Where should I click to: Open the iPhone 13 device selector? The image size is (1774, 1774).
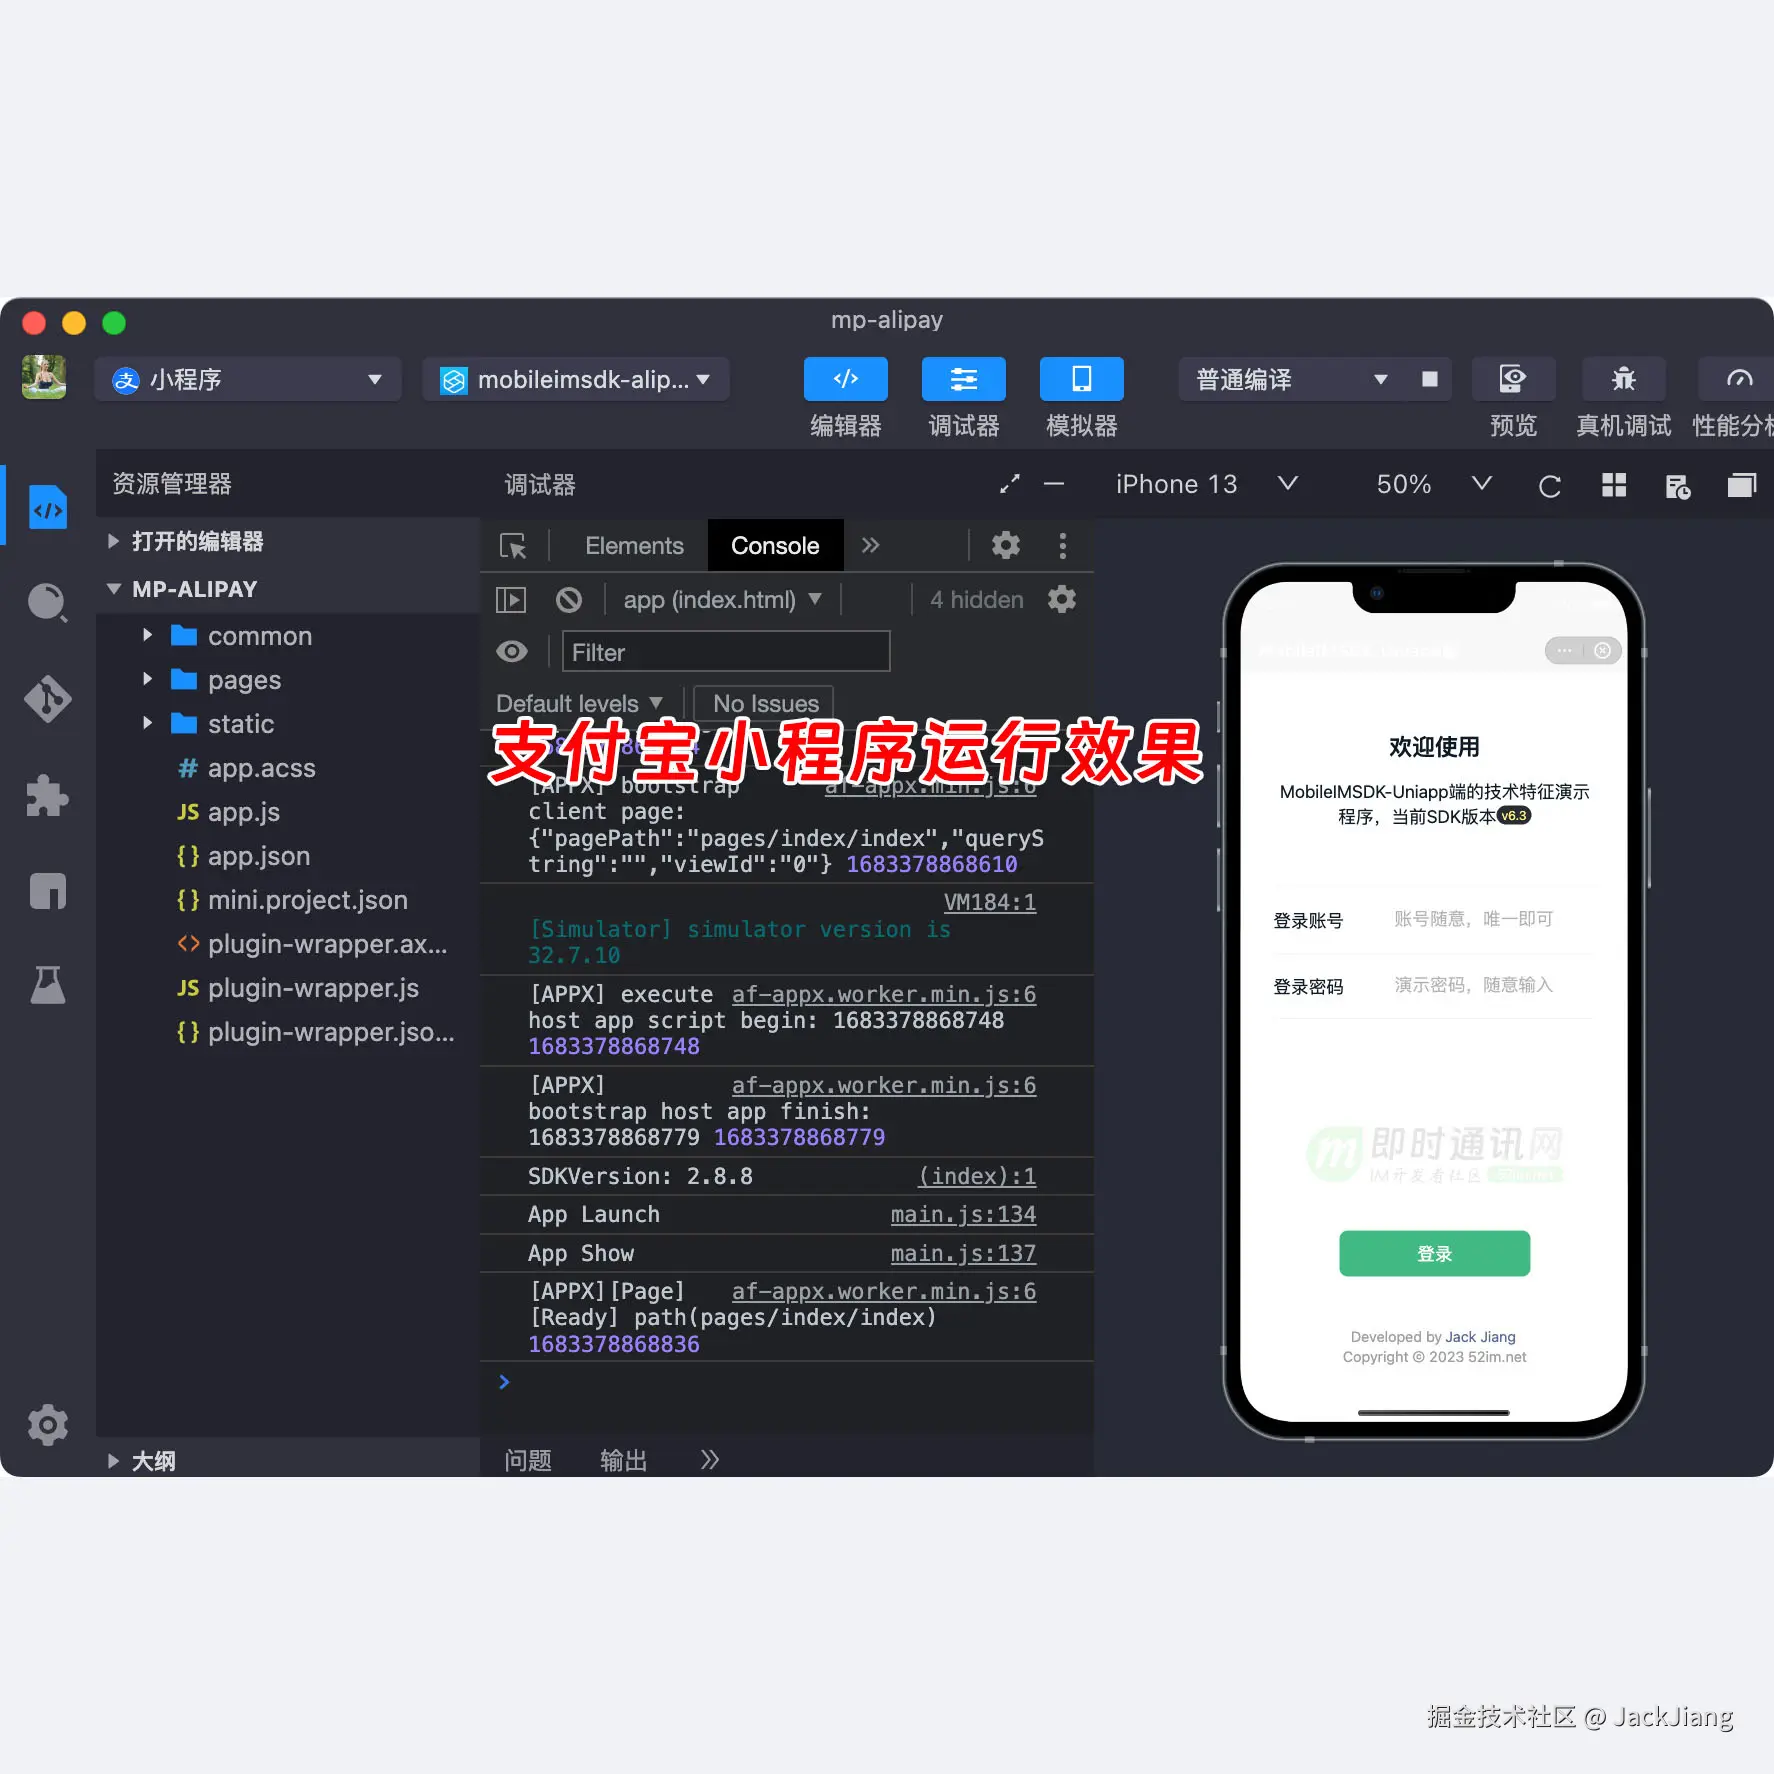pos(1207,484)
